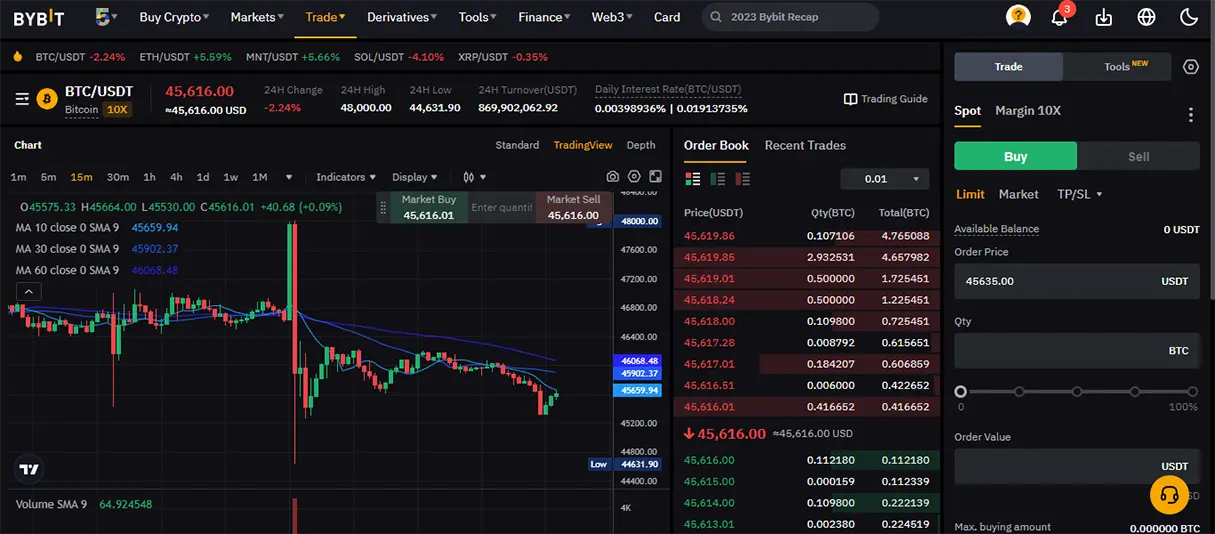
Task: Set chart interval to 1m
Action: [x=18, y=177]
